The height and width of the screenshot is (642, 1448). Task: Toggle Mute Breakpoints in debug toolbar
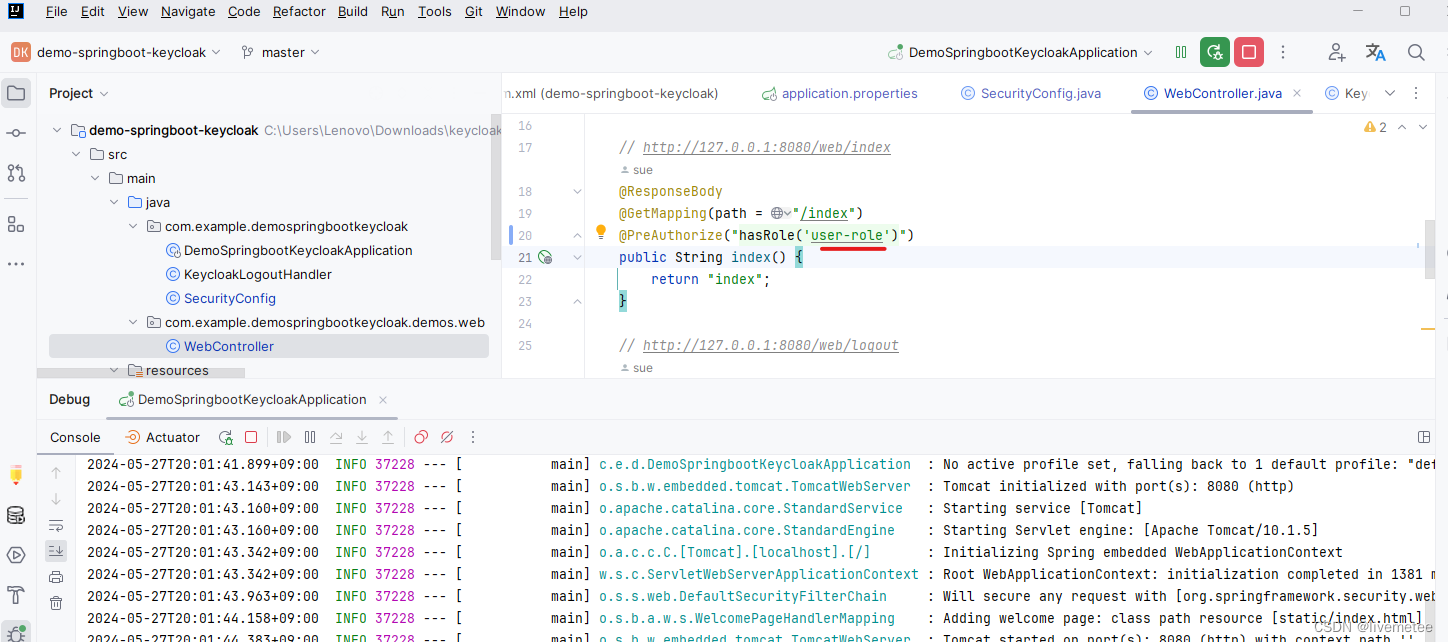pos(447,437)
